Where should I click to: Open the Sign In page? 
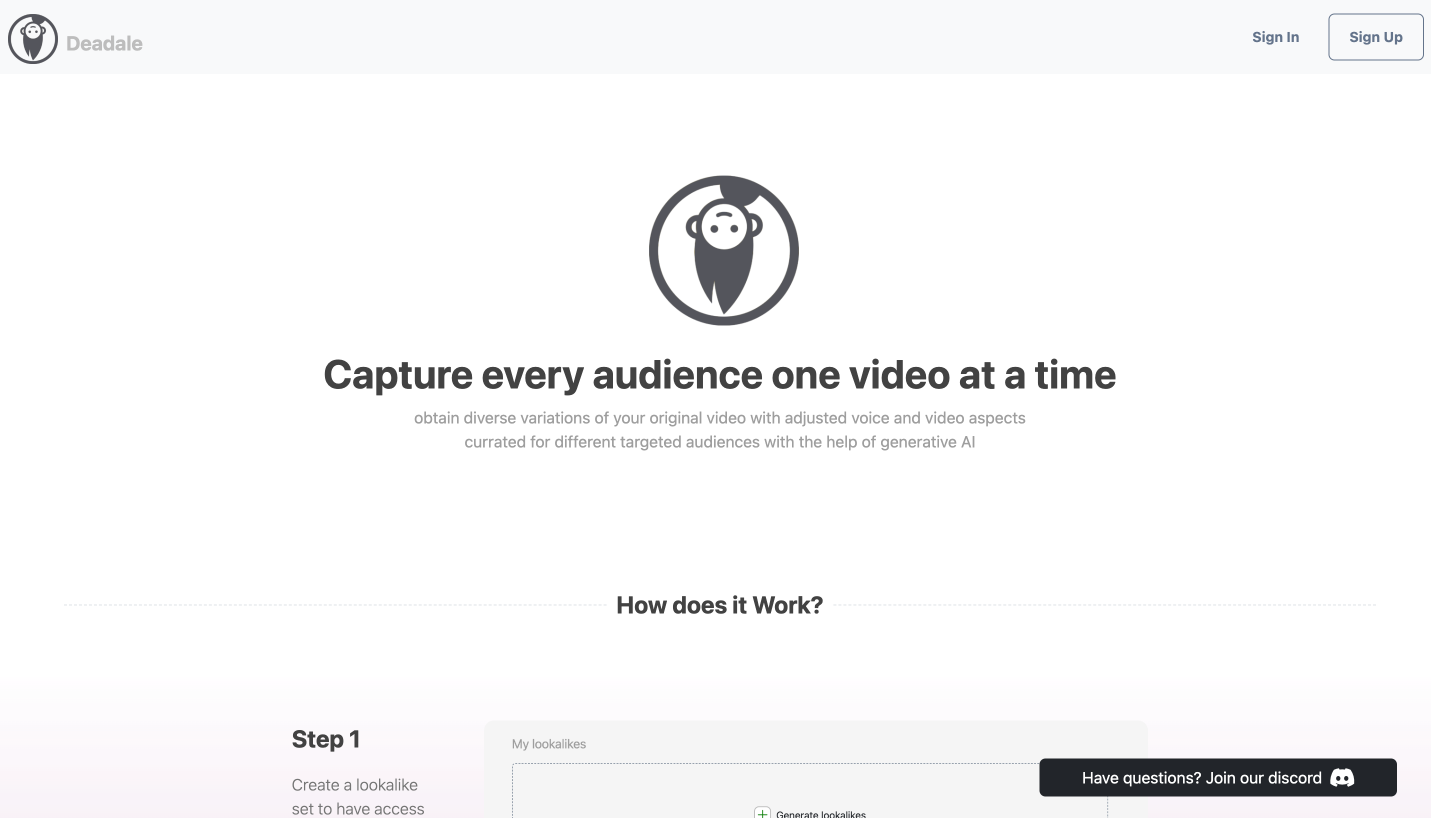1275,37
